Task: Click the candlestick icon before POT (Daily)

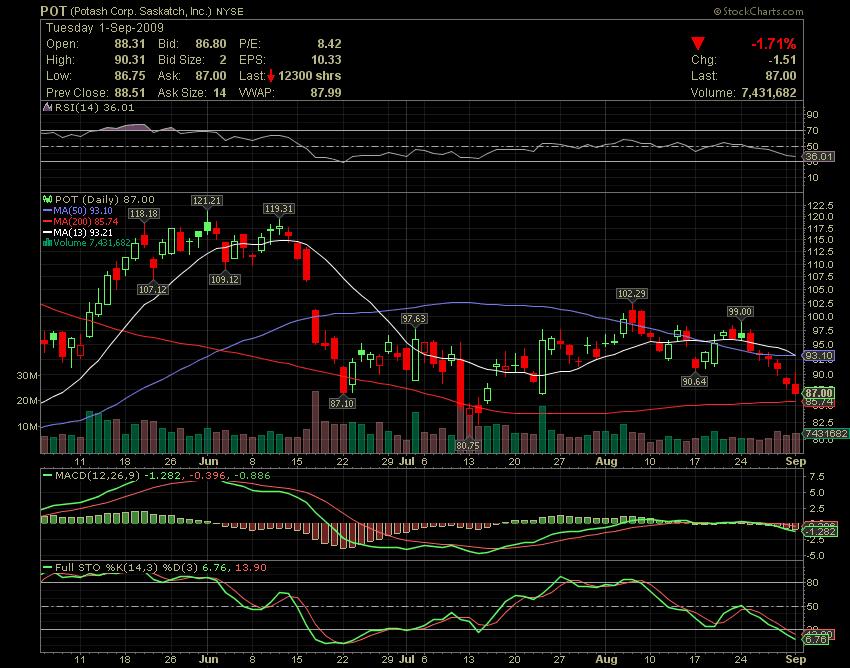Action: 47,200
